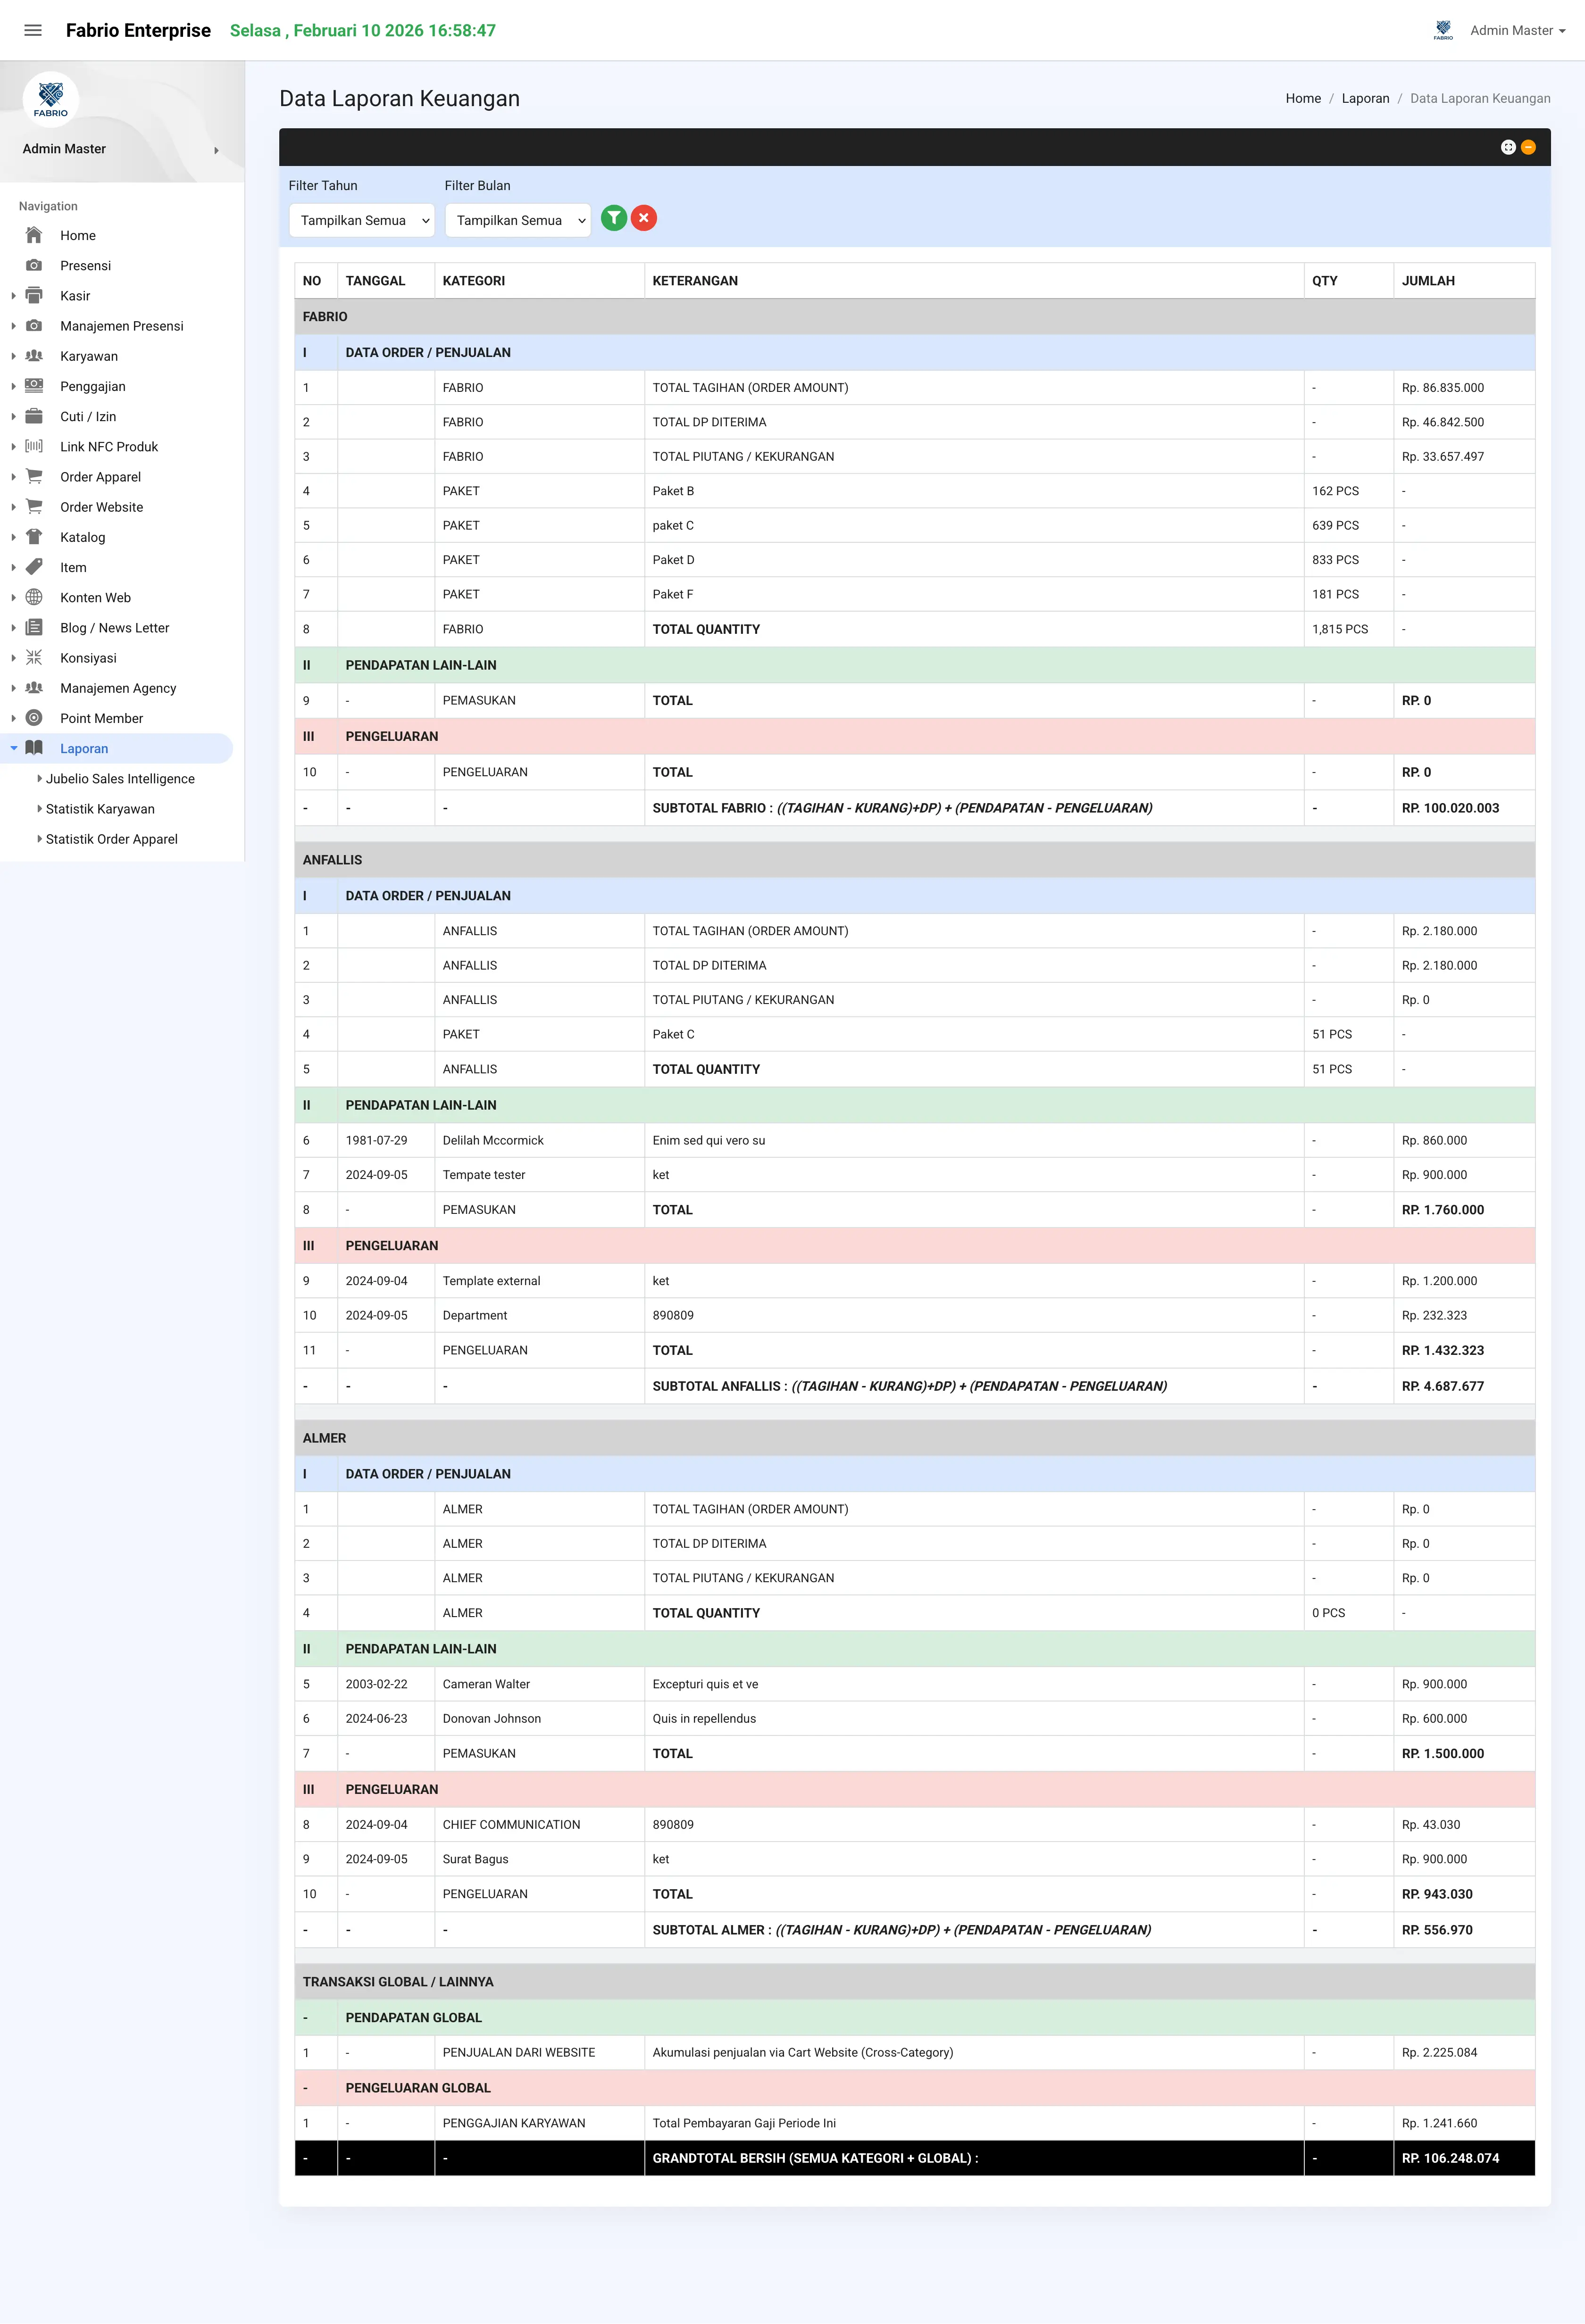Collapse the Laporan menu section
The height and width of the screenshot is (2324, 1585).
click(x=116, y=748)
